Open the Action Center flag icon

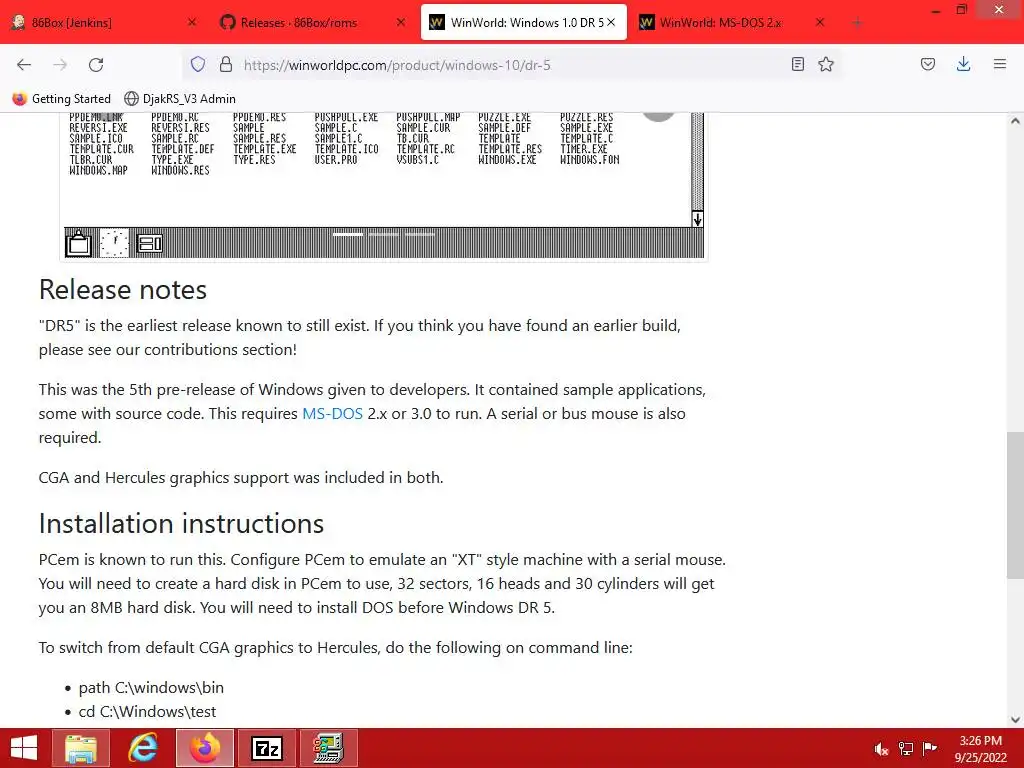(x=930, y=748)
